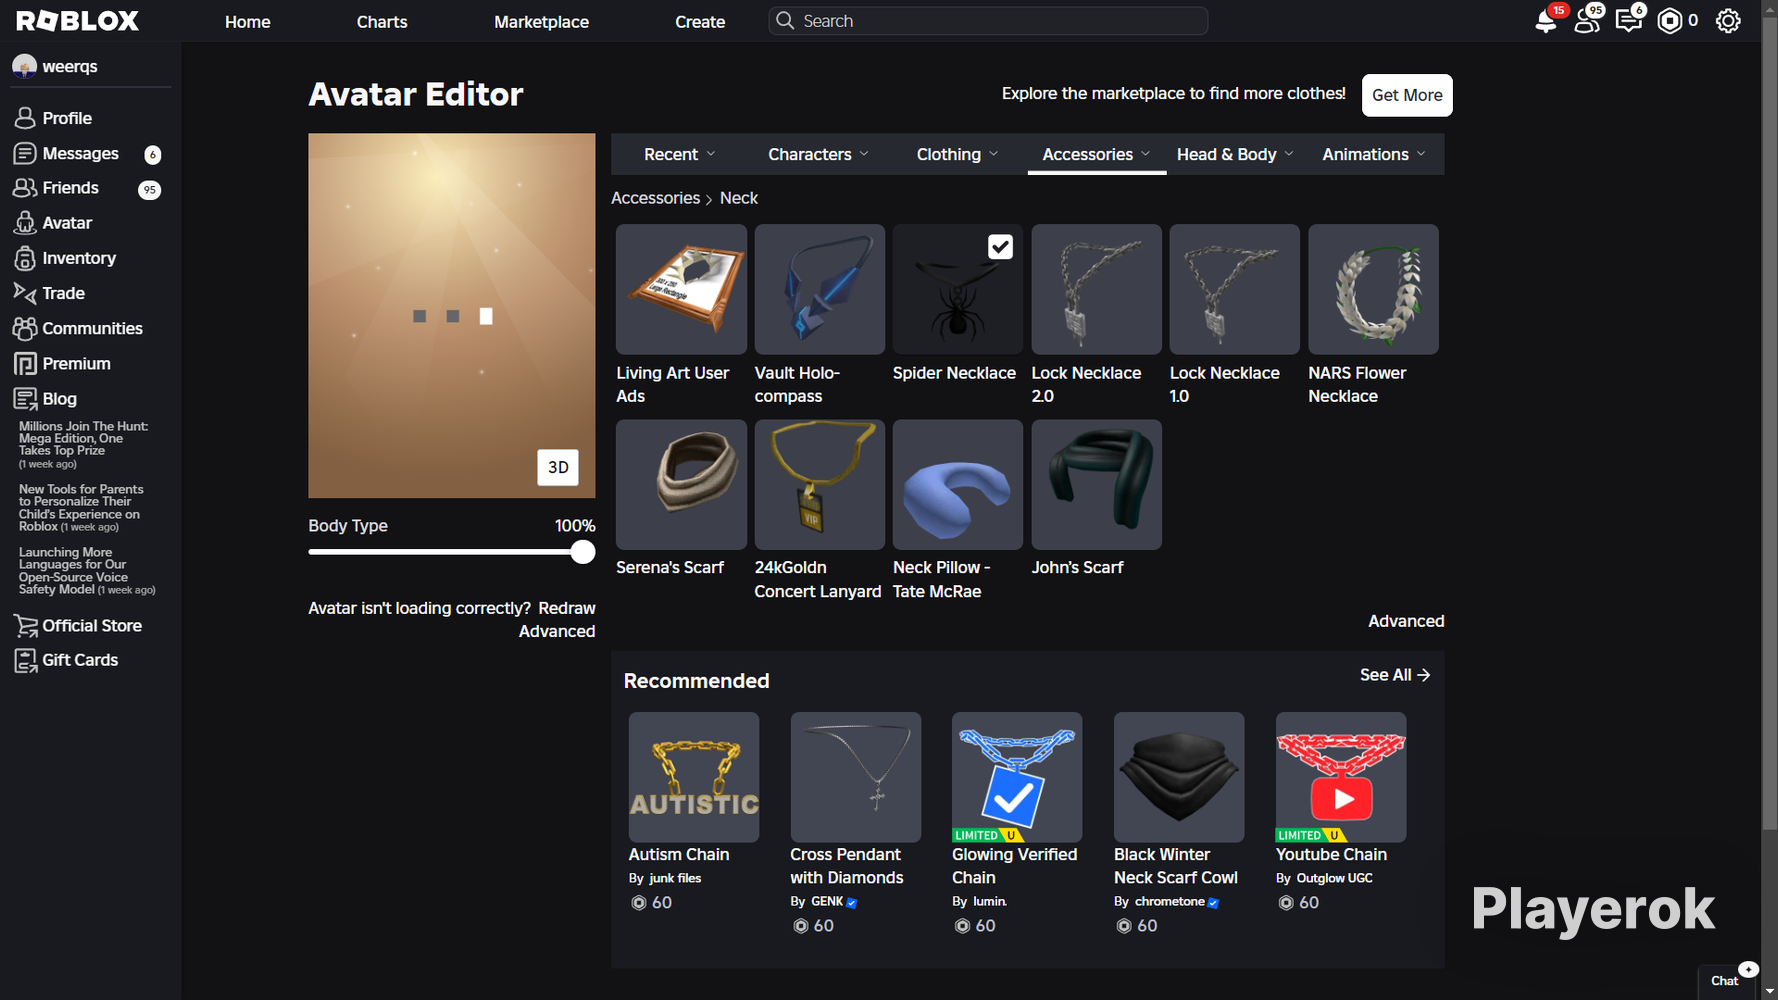
Task: Open the settings gear icon
Action: [x=1728, y=21]
